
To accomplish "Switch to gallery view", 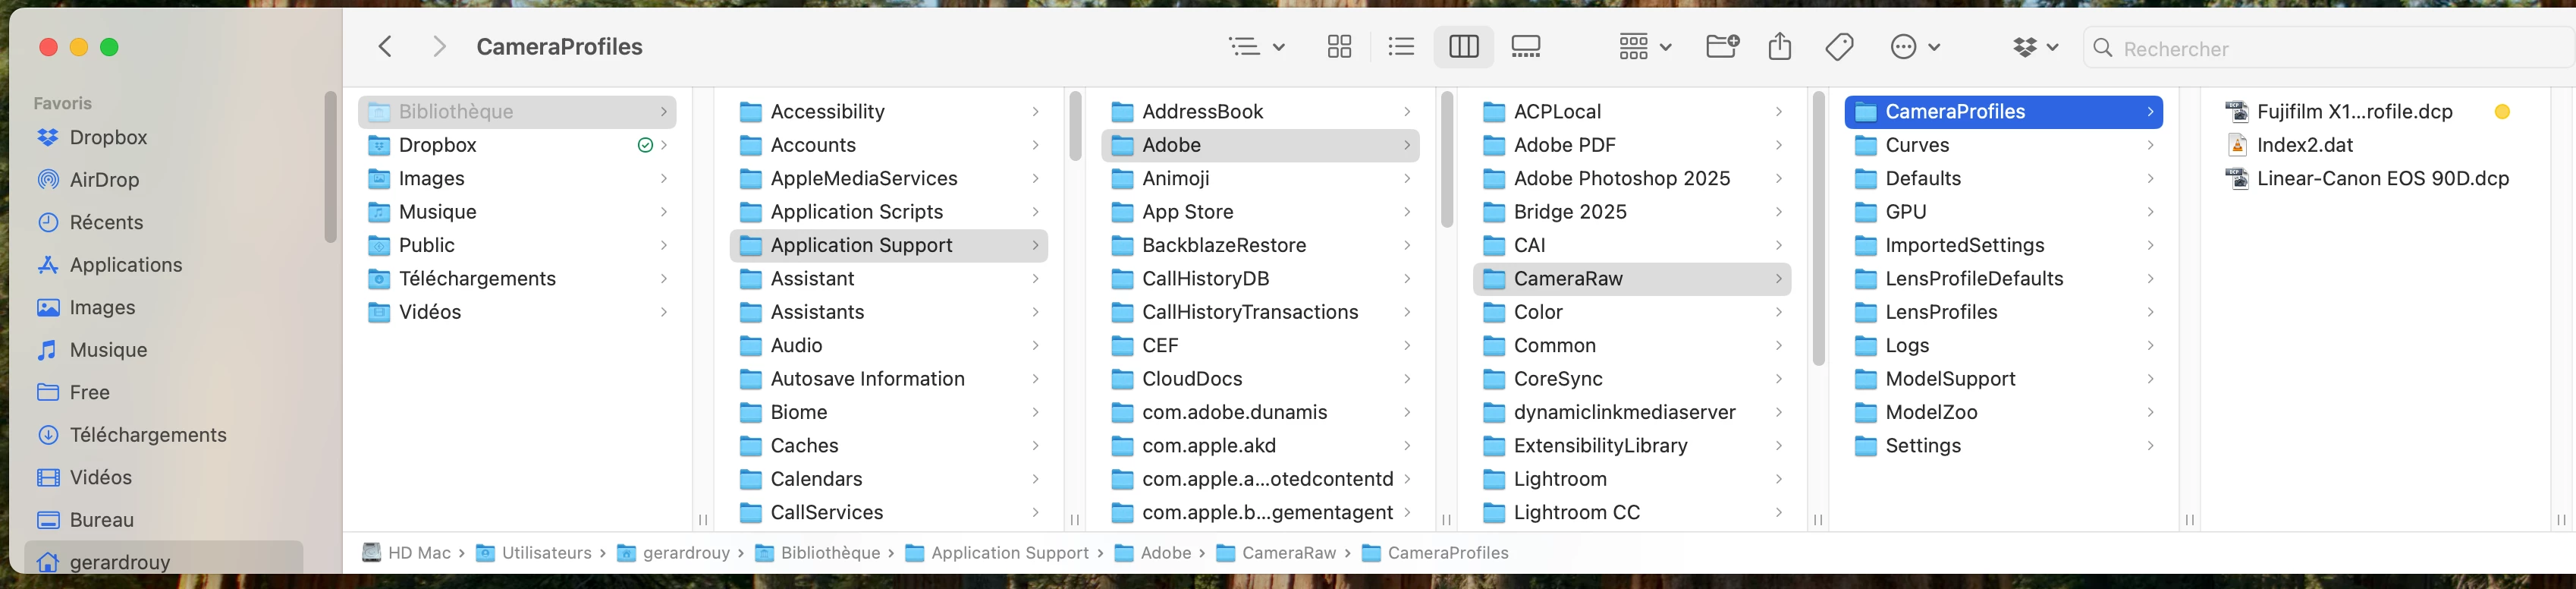I will pyautogui.click(x=1526, y=47).
